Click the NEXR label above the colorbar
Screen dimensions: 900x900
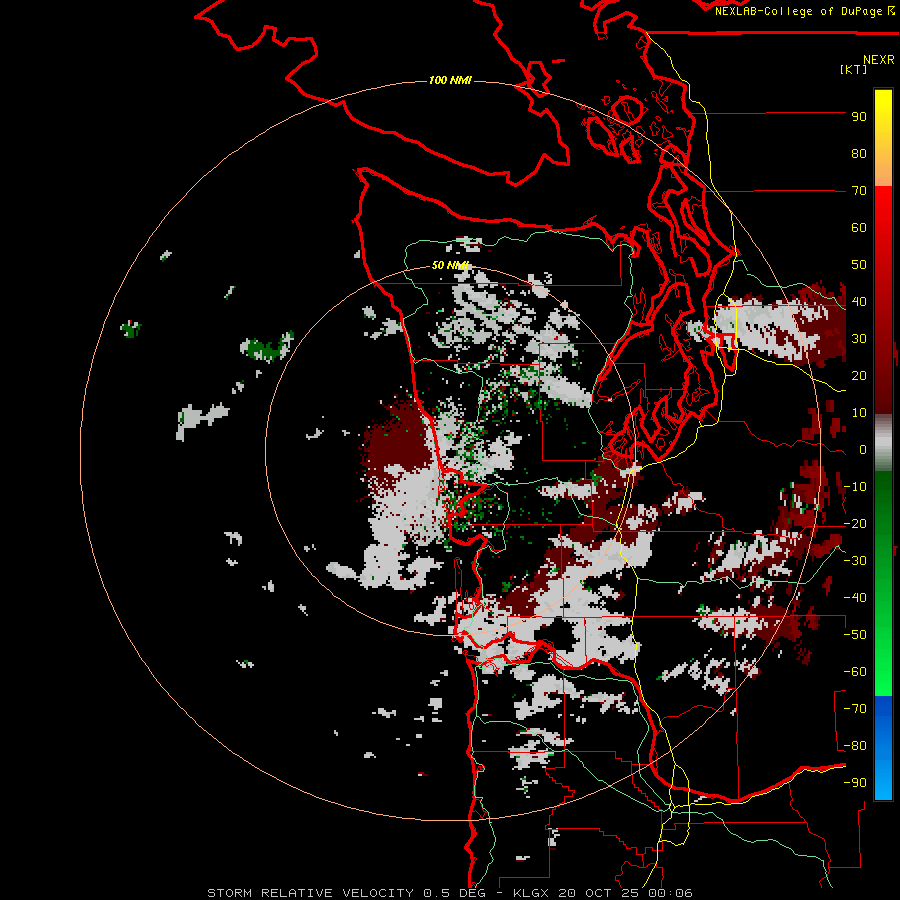[879, 60]
